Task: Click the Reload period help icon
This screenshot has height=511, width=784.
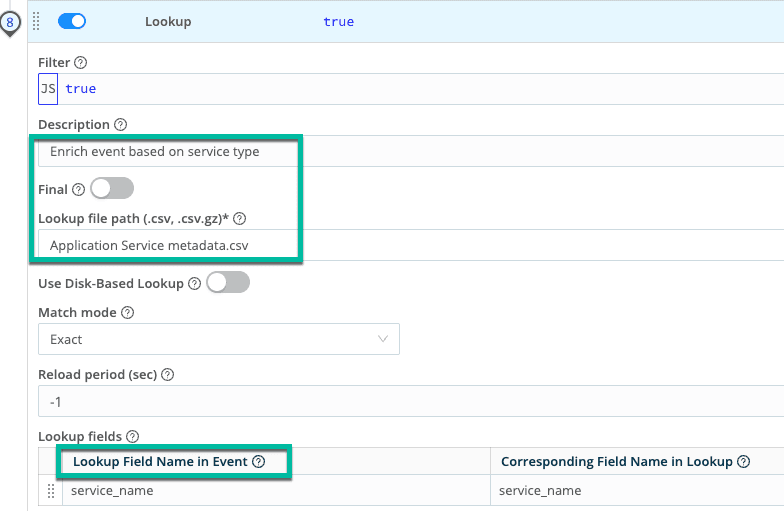Action: click(x=168, y=375)
